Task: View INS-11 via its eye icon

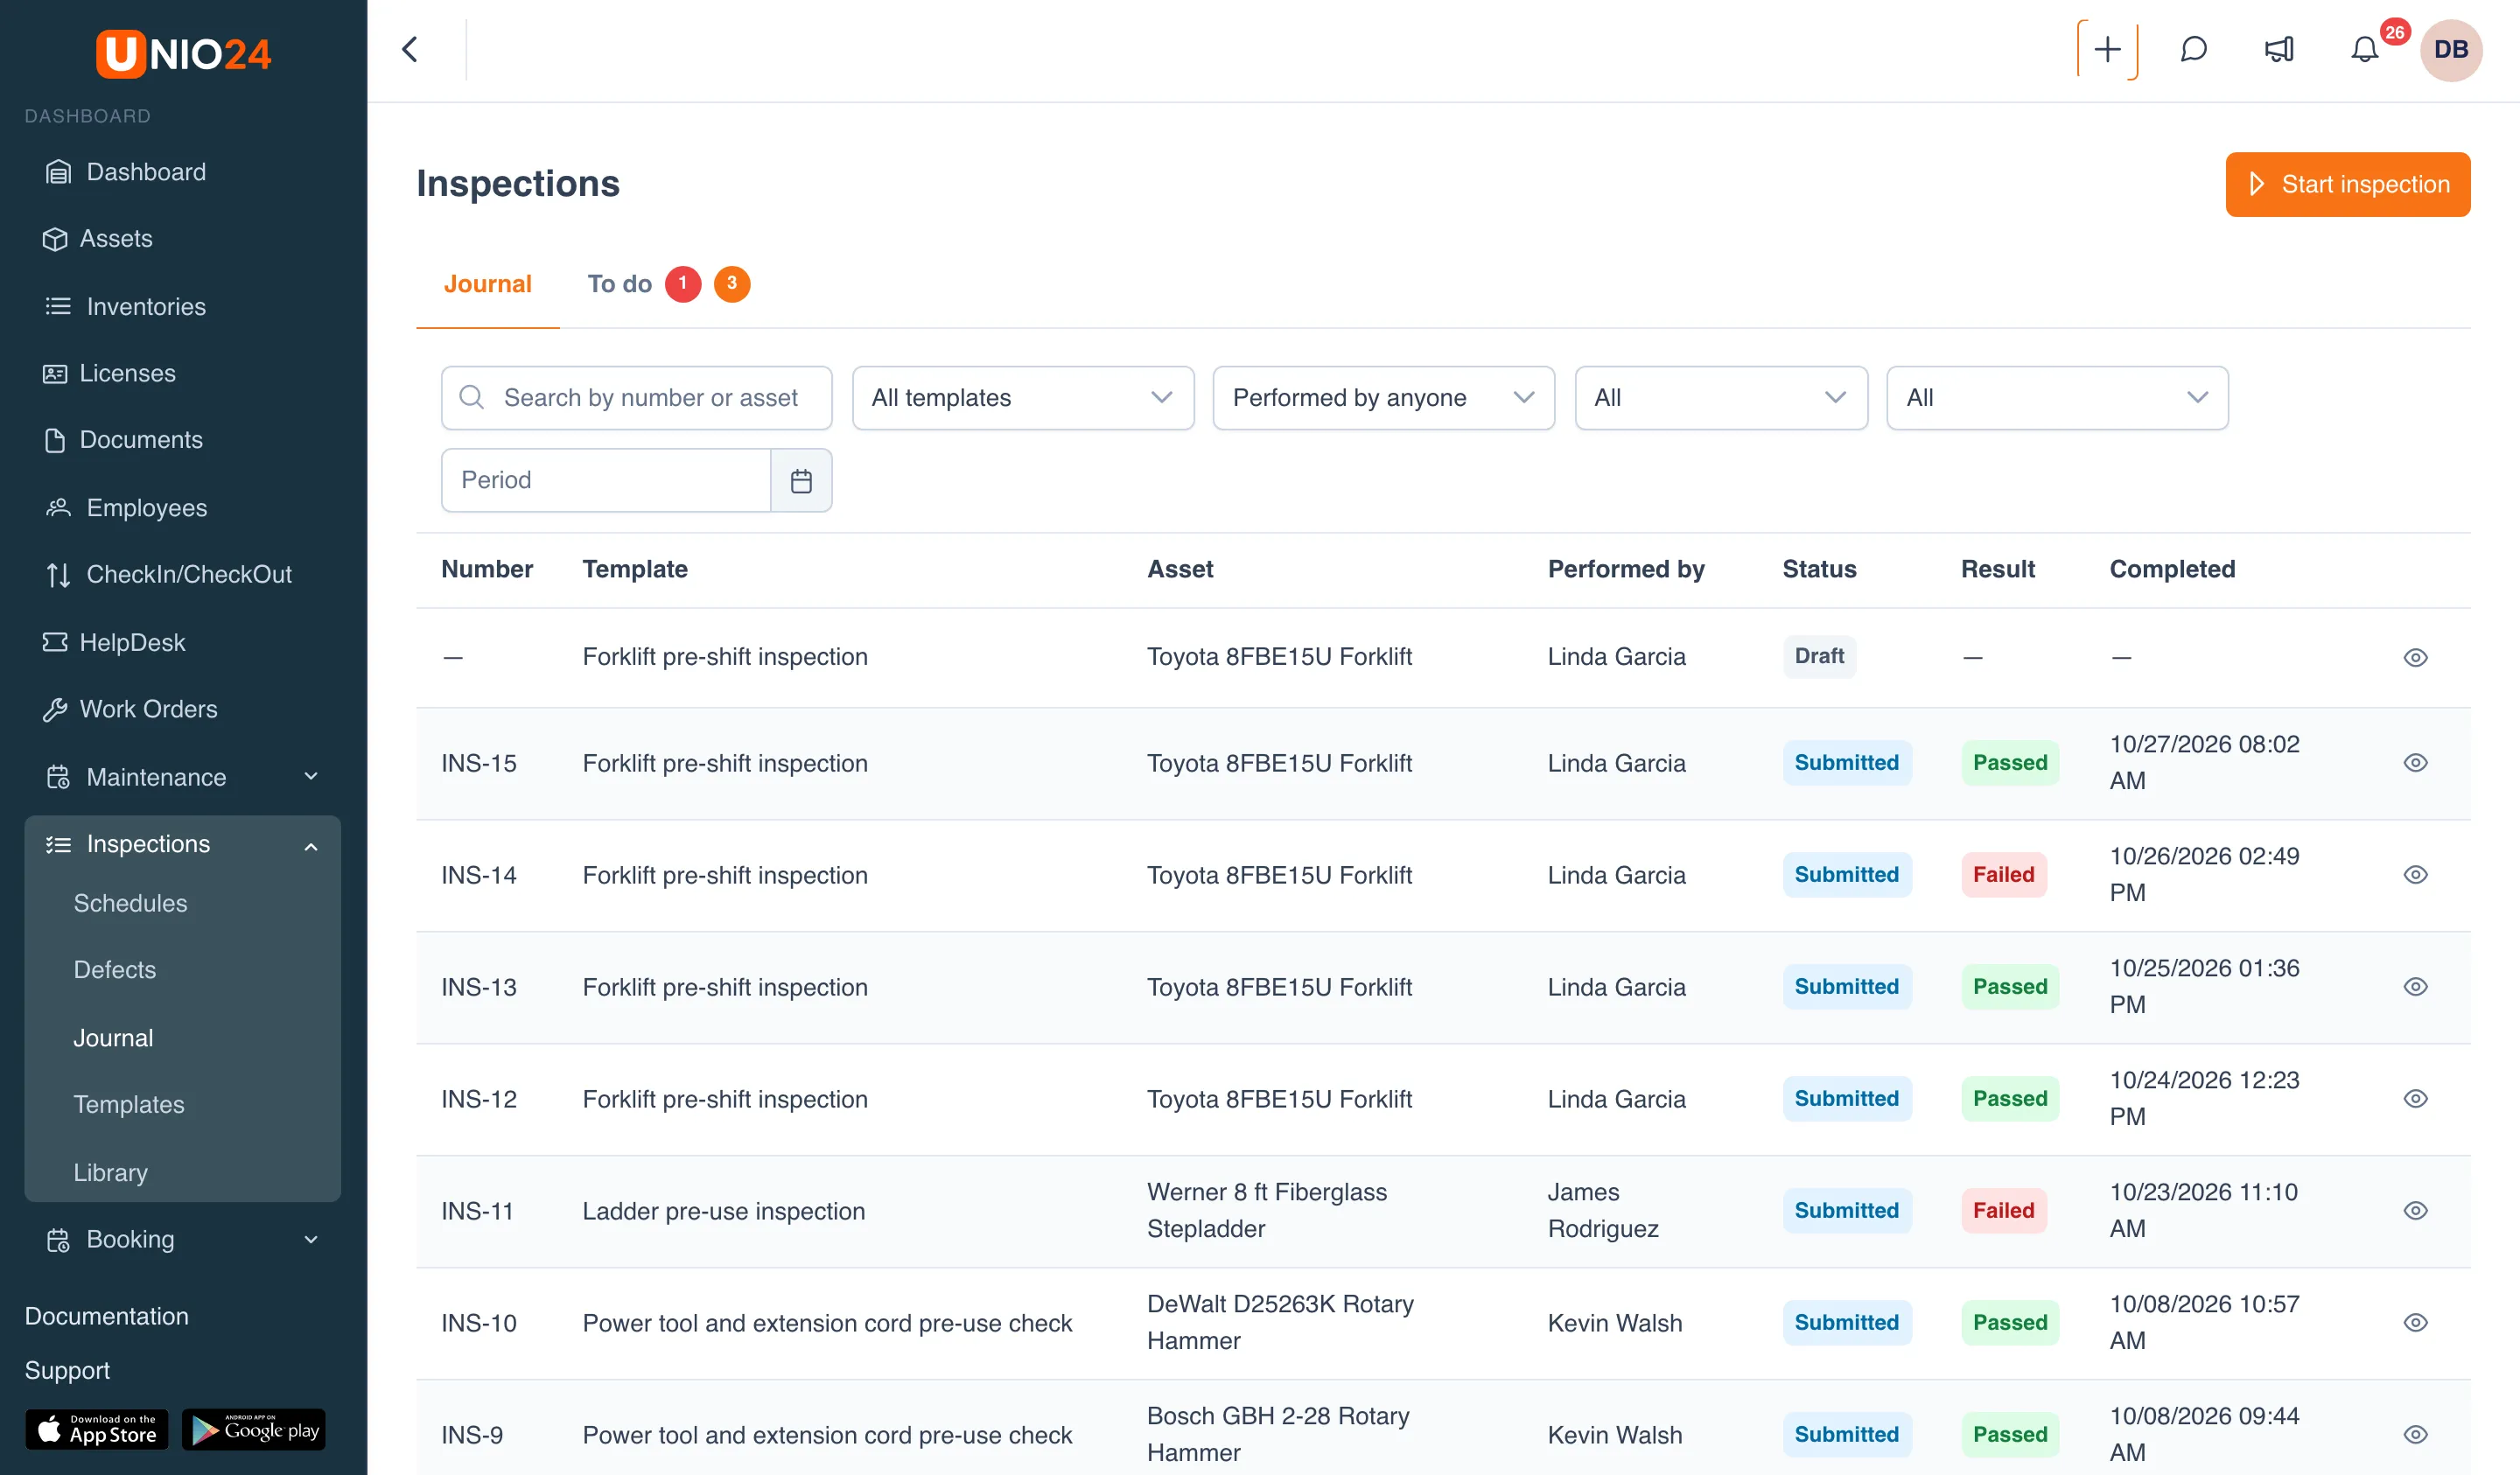Action: (x=2415, y=1210)
